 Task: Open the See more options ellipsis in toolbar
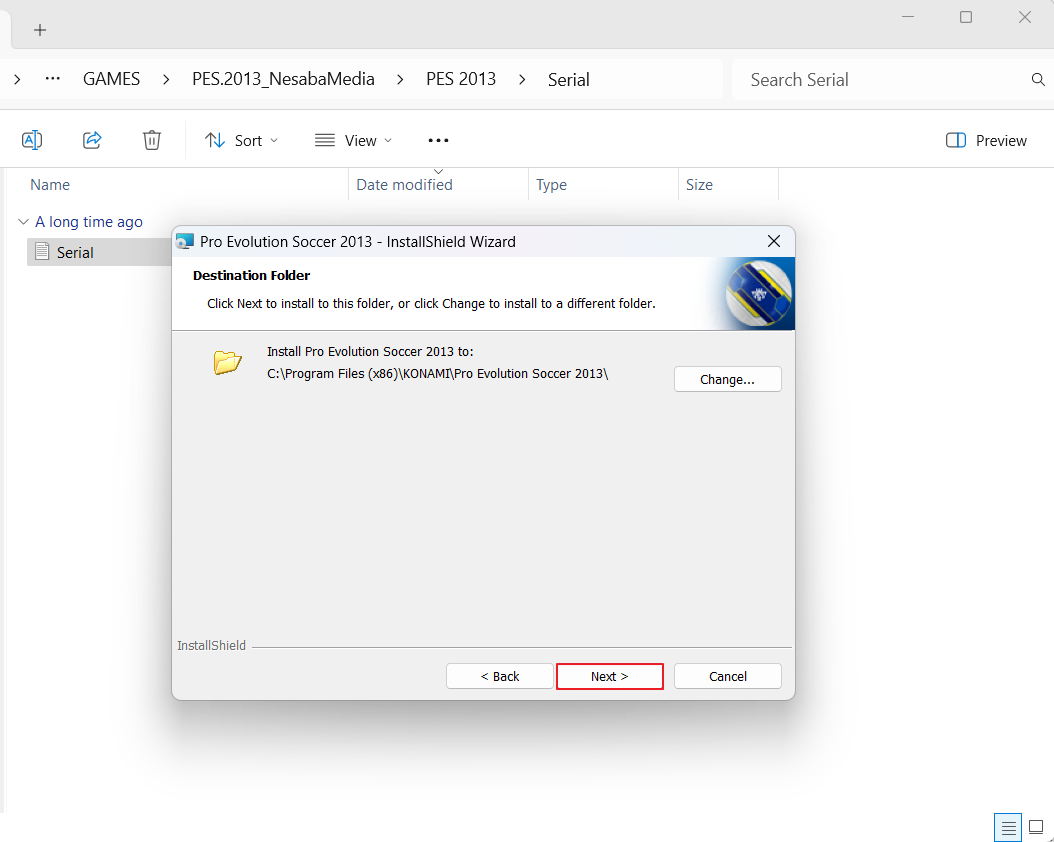tap(438, 140)
